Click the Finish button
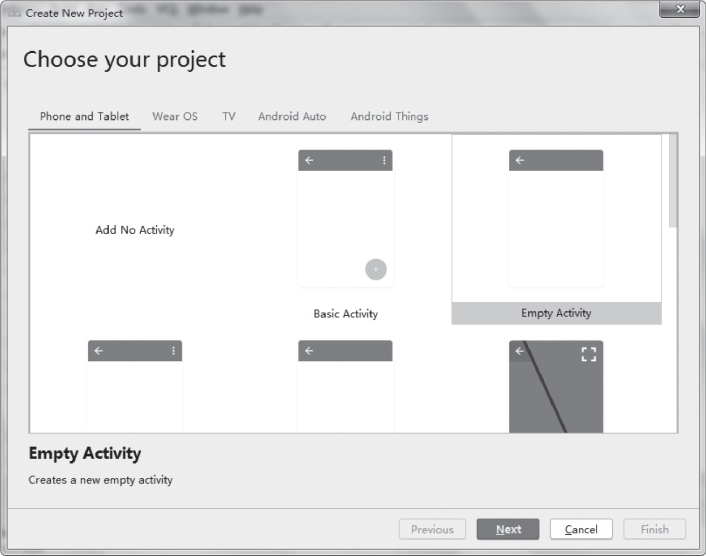 [655, 529]
